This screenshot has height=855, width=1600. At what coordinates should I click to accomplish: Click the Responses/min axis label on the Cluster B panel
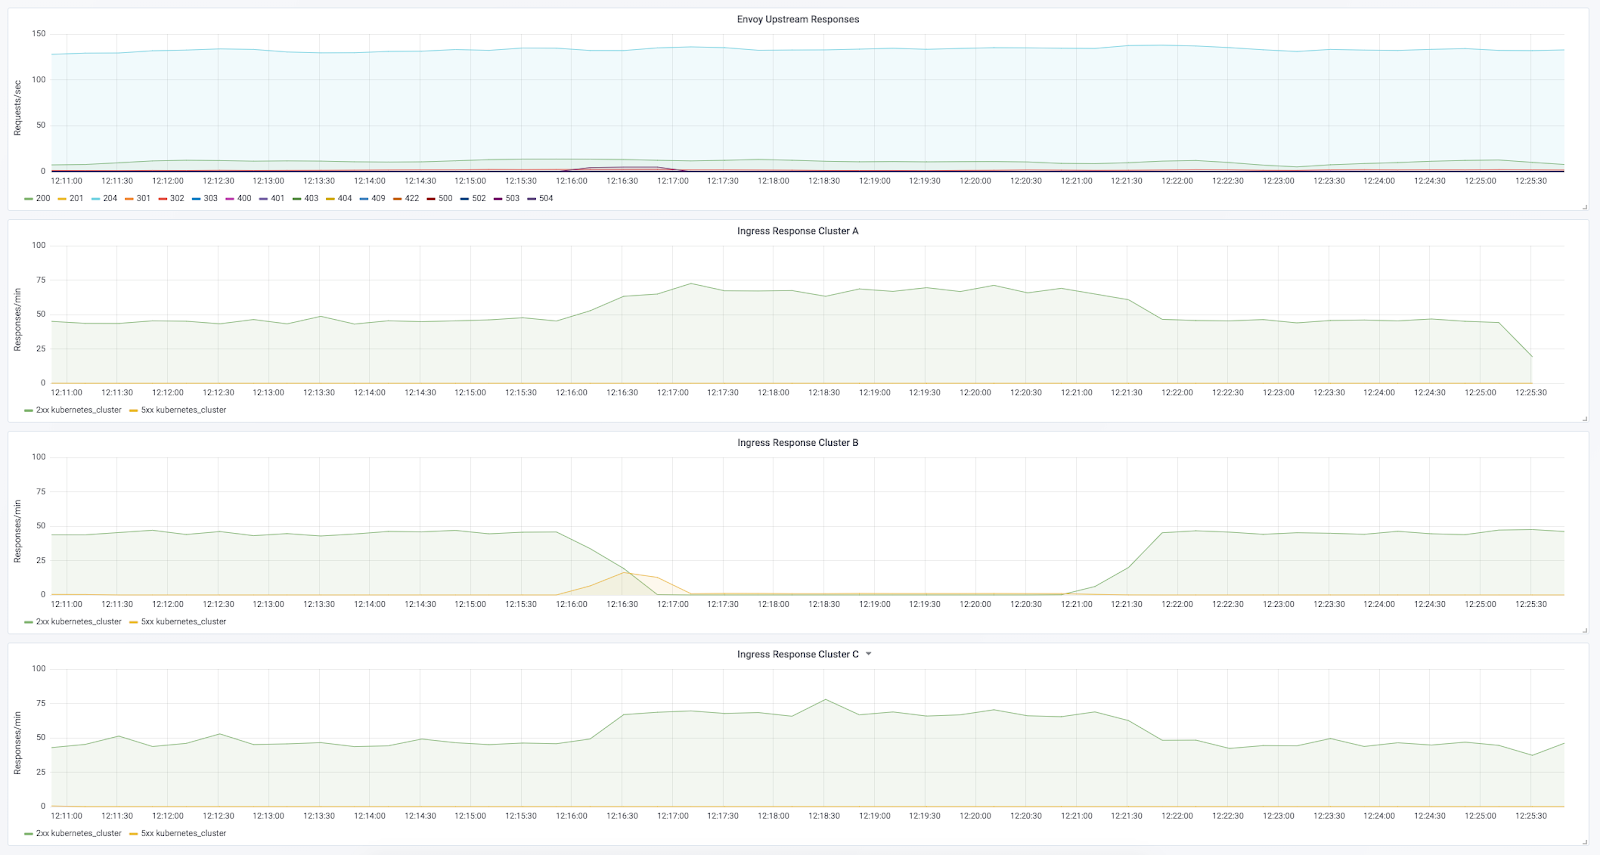pos(17,532)
